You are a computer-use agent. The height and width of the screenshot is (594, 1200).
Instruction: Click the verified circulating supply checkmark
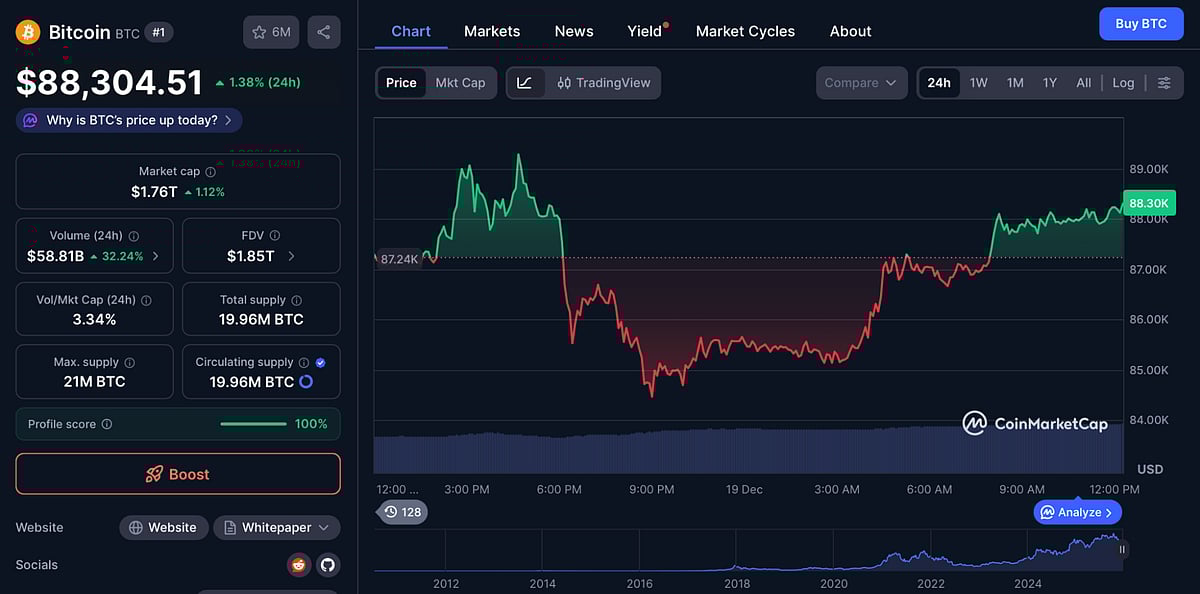pyautogui.click(x=319, y=362)
